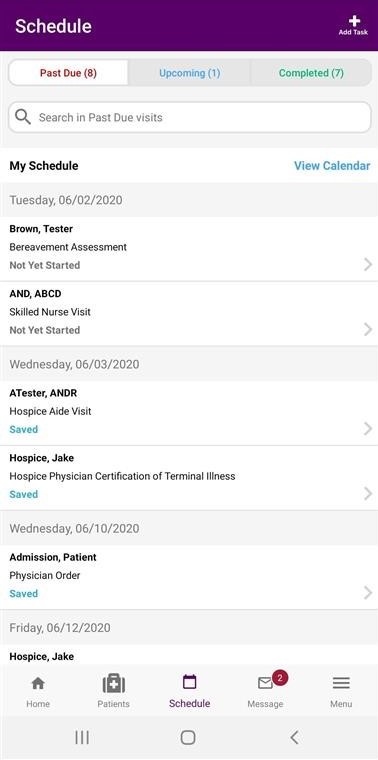Tap the Add Task plus icon

coord(354,21)
